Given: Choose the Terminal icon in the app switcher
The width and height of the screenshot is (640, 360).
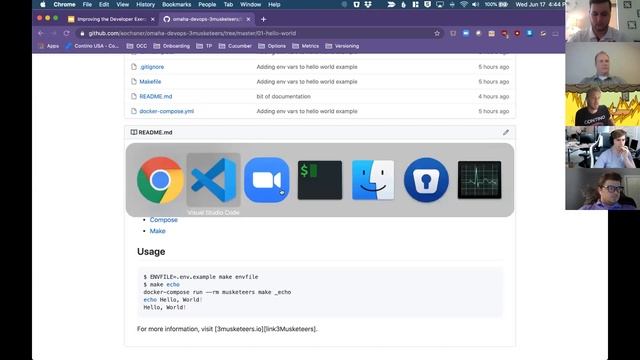Looking at the screenshot, I should click(x=320, y=180).
